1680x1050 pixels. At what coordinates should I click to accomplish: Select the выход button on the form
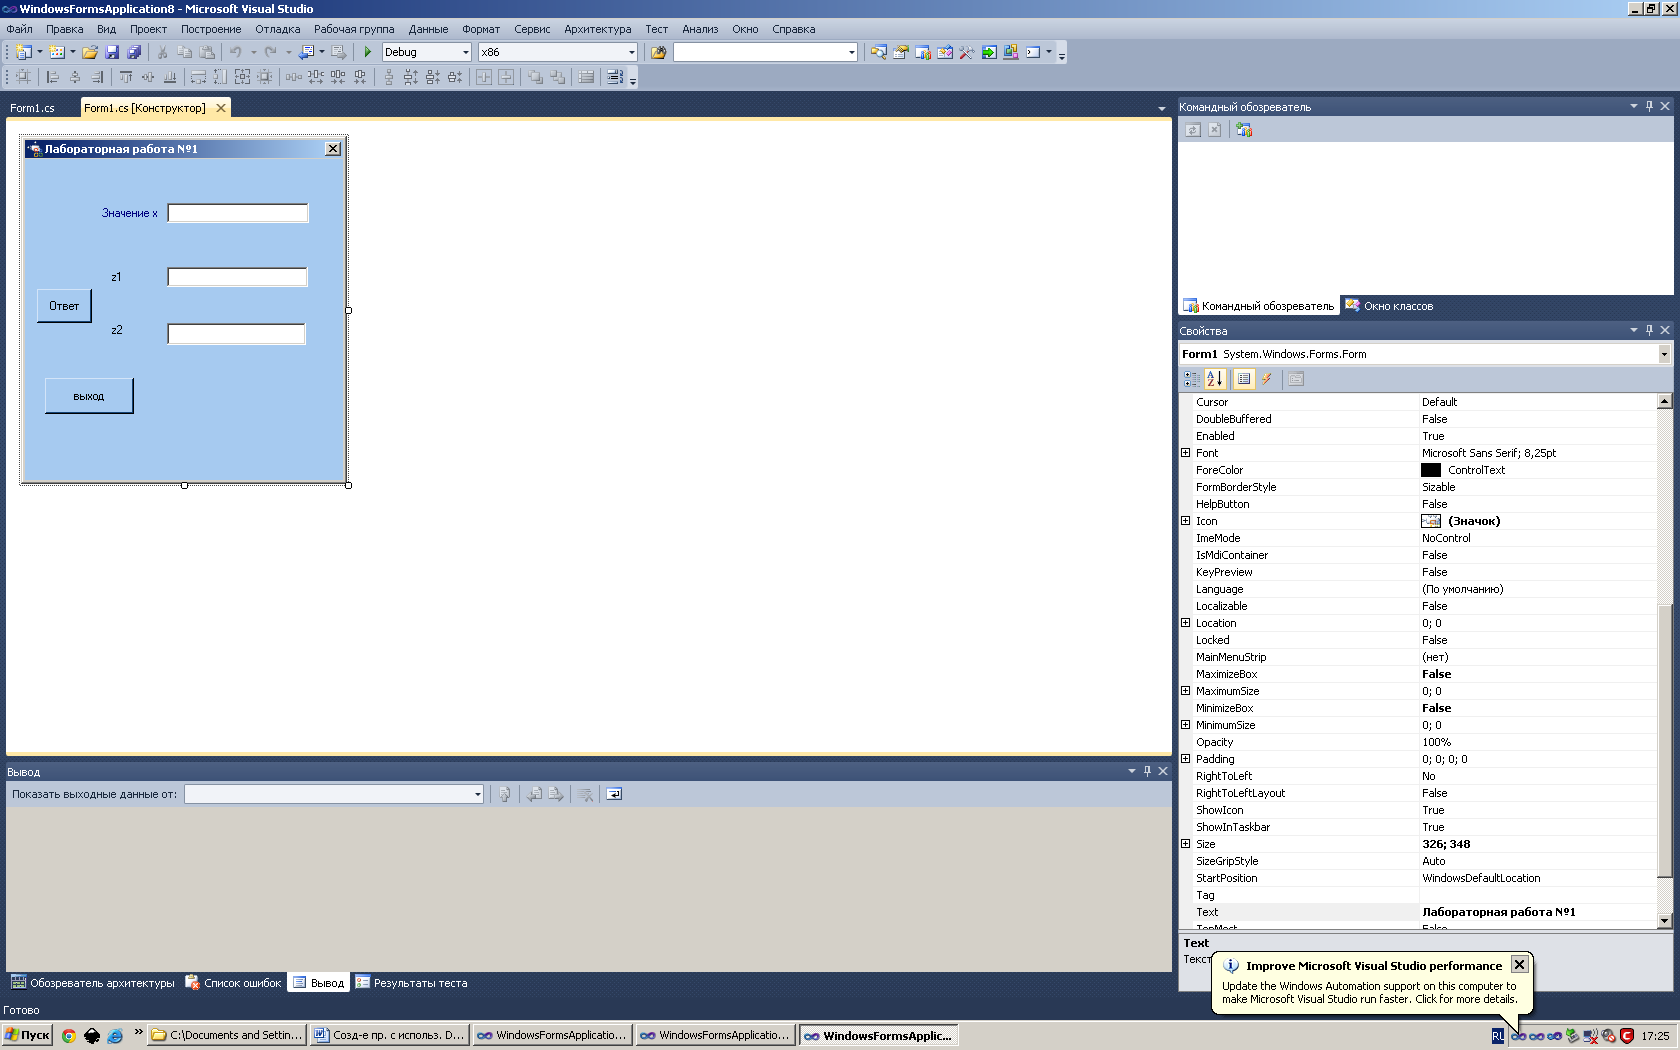tap(89, 396)
